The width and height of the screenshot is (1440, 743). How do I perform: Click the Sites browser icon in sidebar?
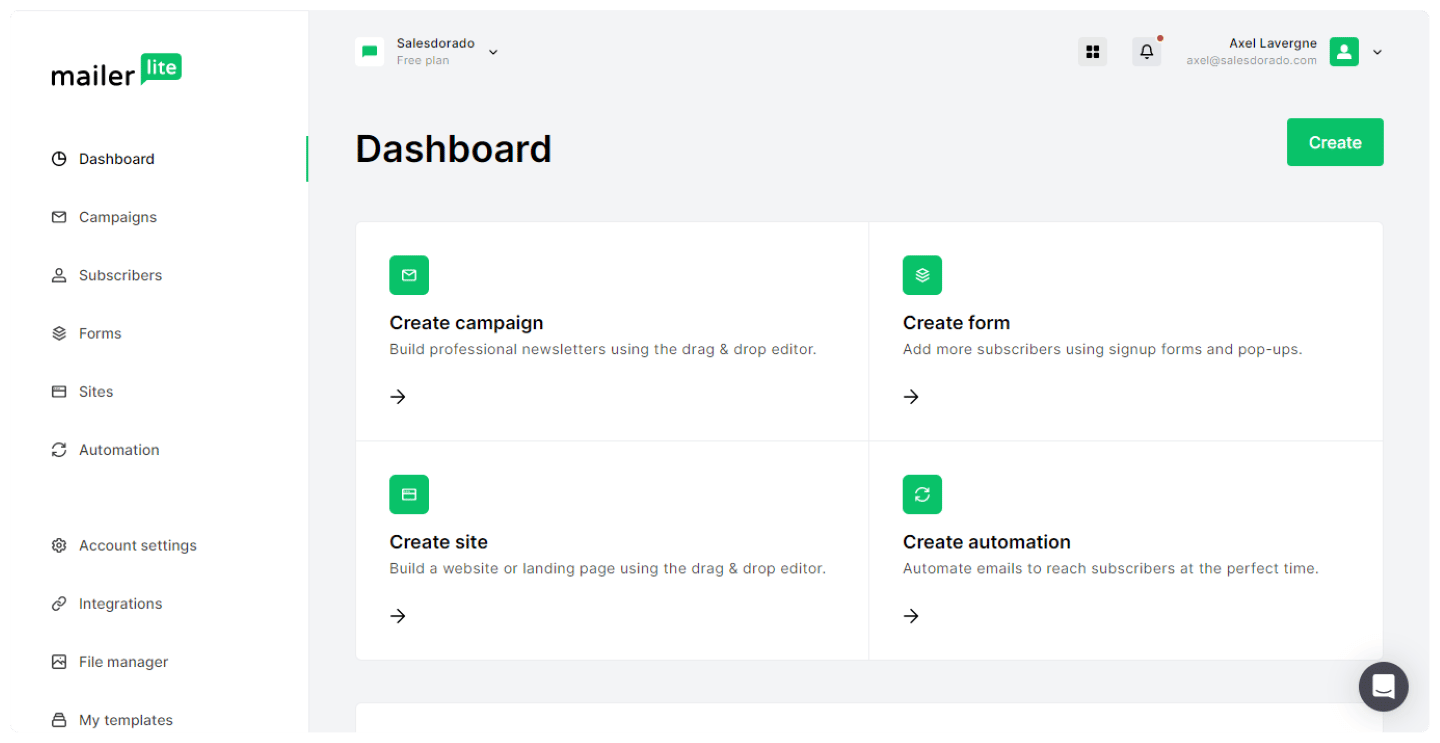tap(59, 392)
